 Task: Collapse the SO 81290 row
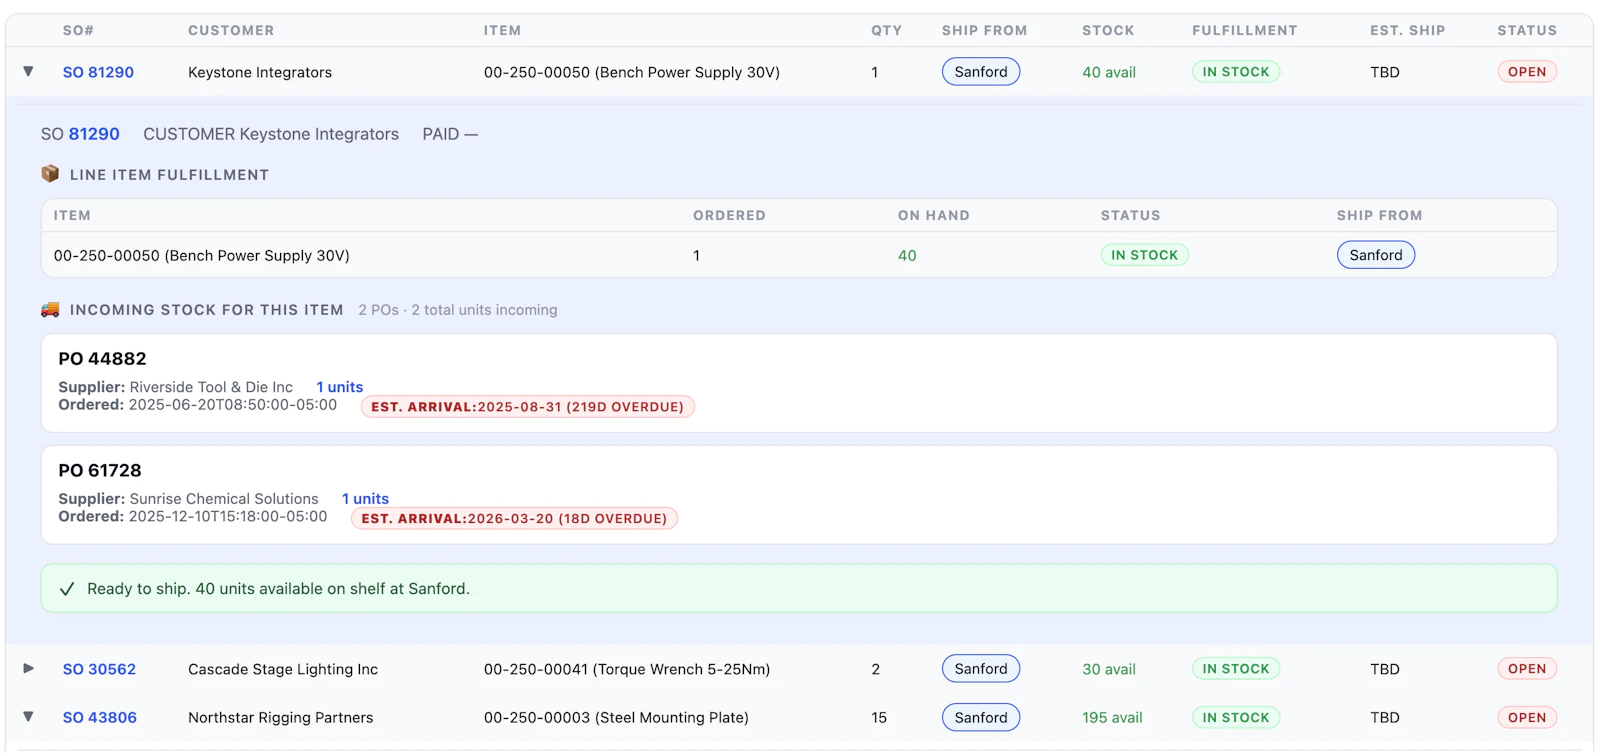tap(28, 71)
